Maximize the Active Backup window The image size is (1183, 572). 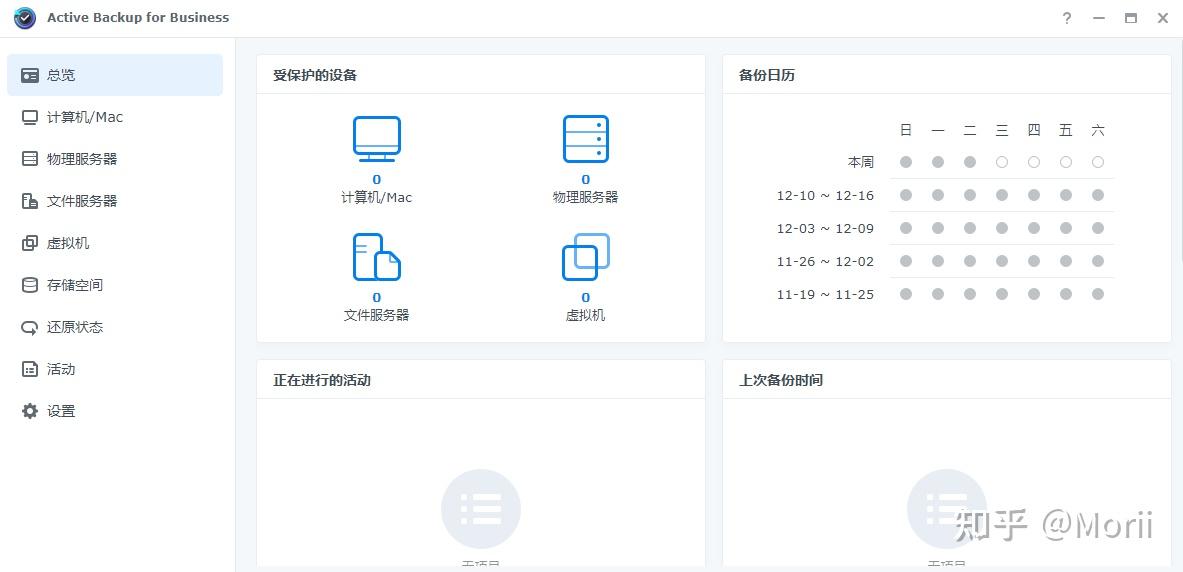pos(1130,18)
